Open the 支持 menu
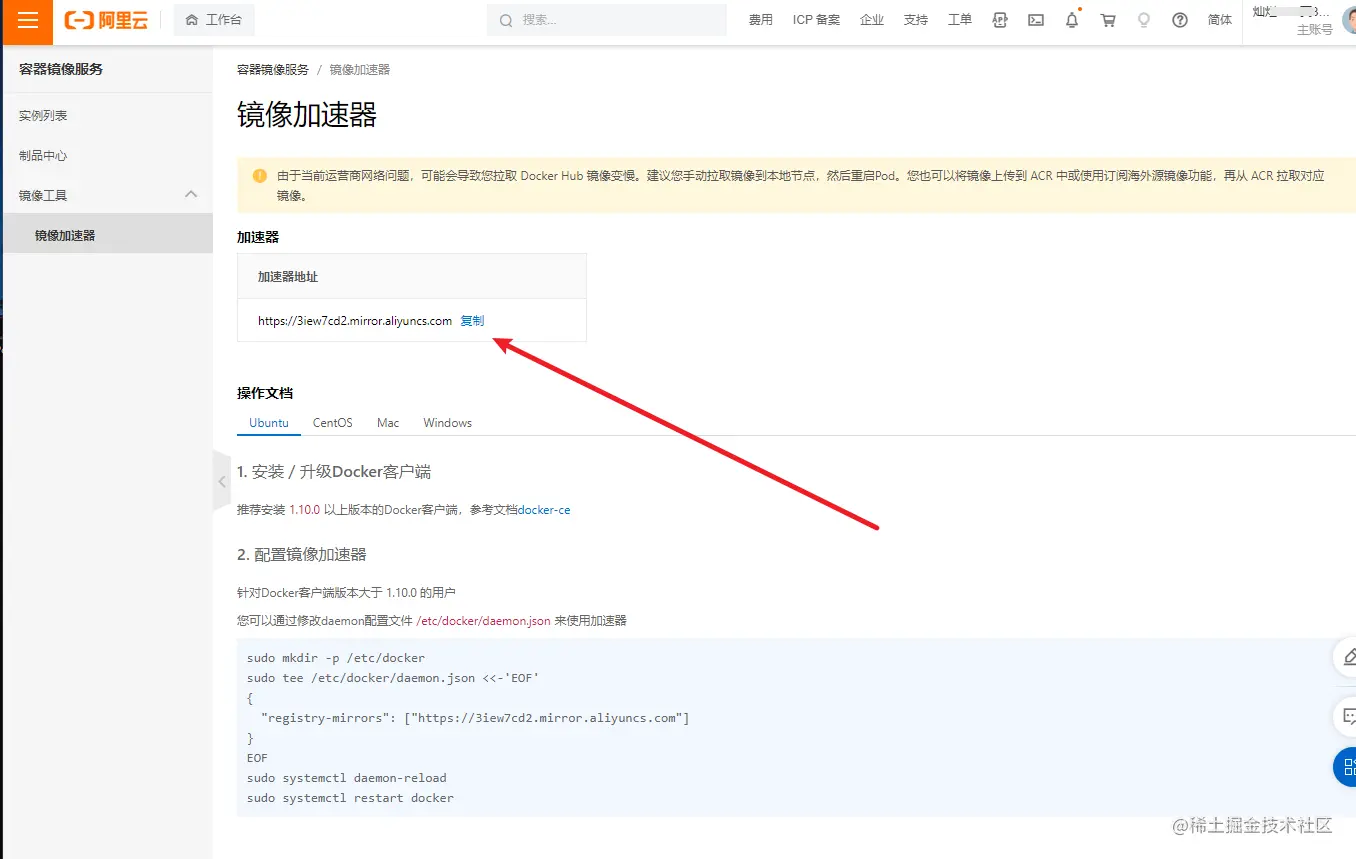1356x859 pixels. pyautogui.click(x=916, y=20)
